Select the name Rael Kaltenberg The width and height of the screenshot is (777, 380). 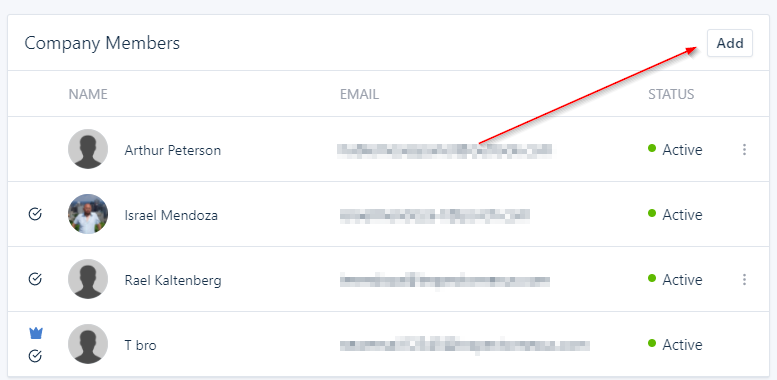tap(173, 280)
